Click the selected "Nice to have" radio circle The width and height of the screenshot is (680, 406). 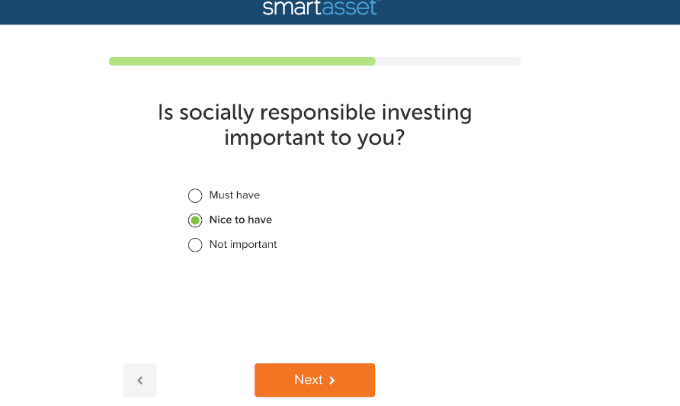[195, 220]
